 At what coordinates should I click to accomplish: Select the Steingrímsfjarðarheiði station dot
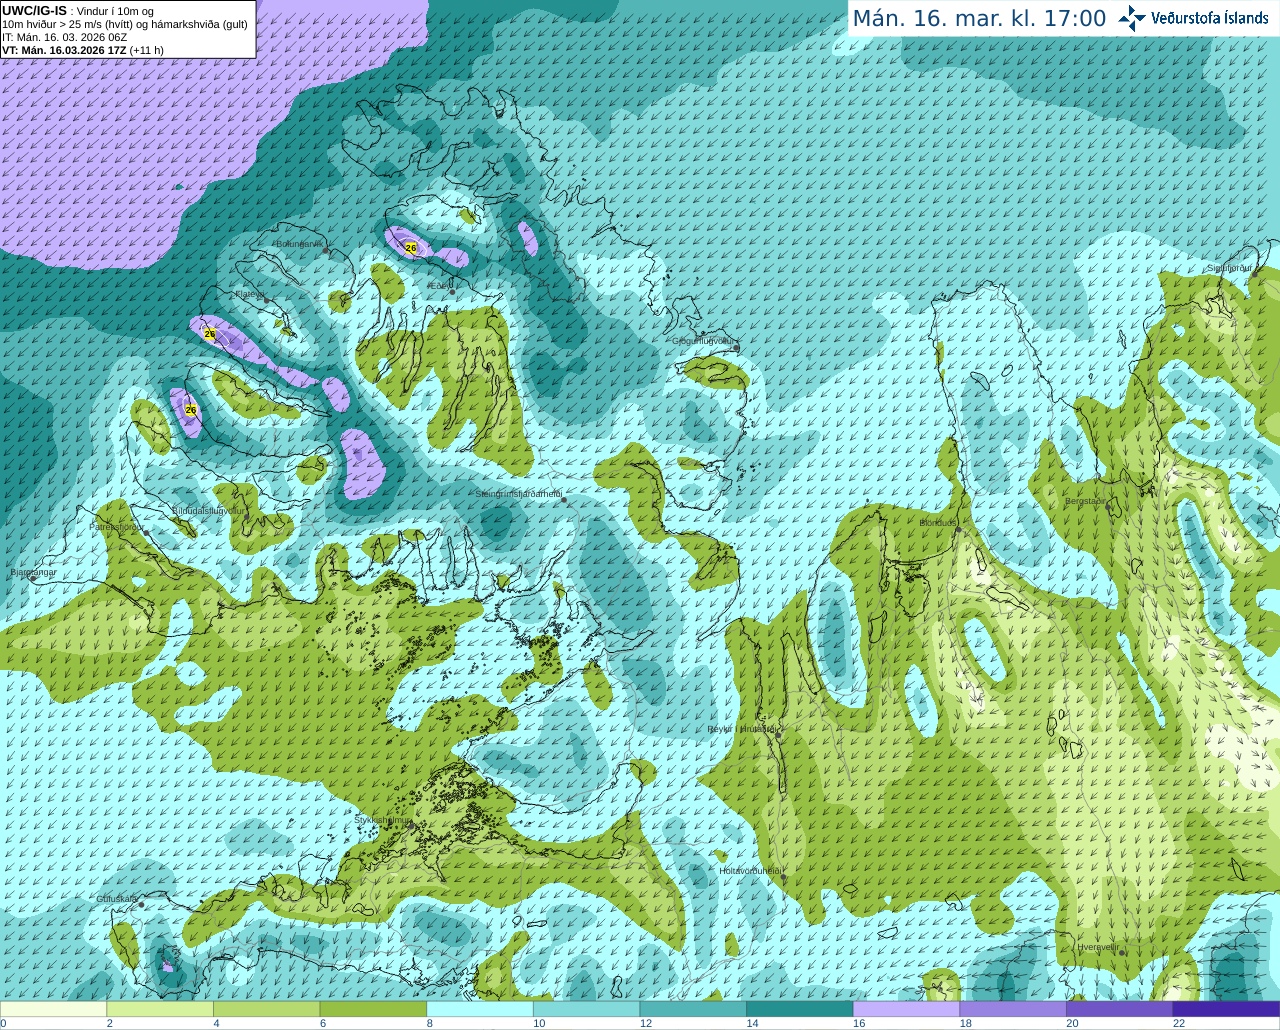(566, 500)
